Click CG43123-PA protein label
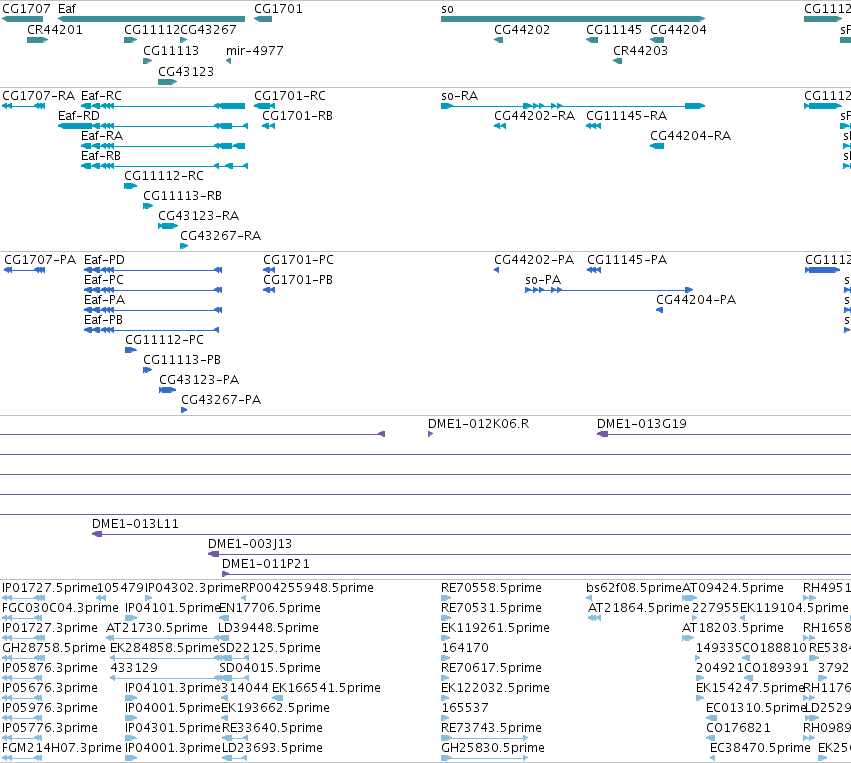 coord(199,380)
